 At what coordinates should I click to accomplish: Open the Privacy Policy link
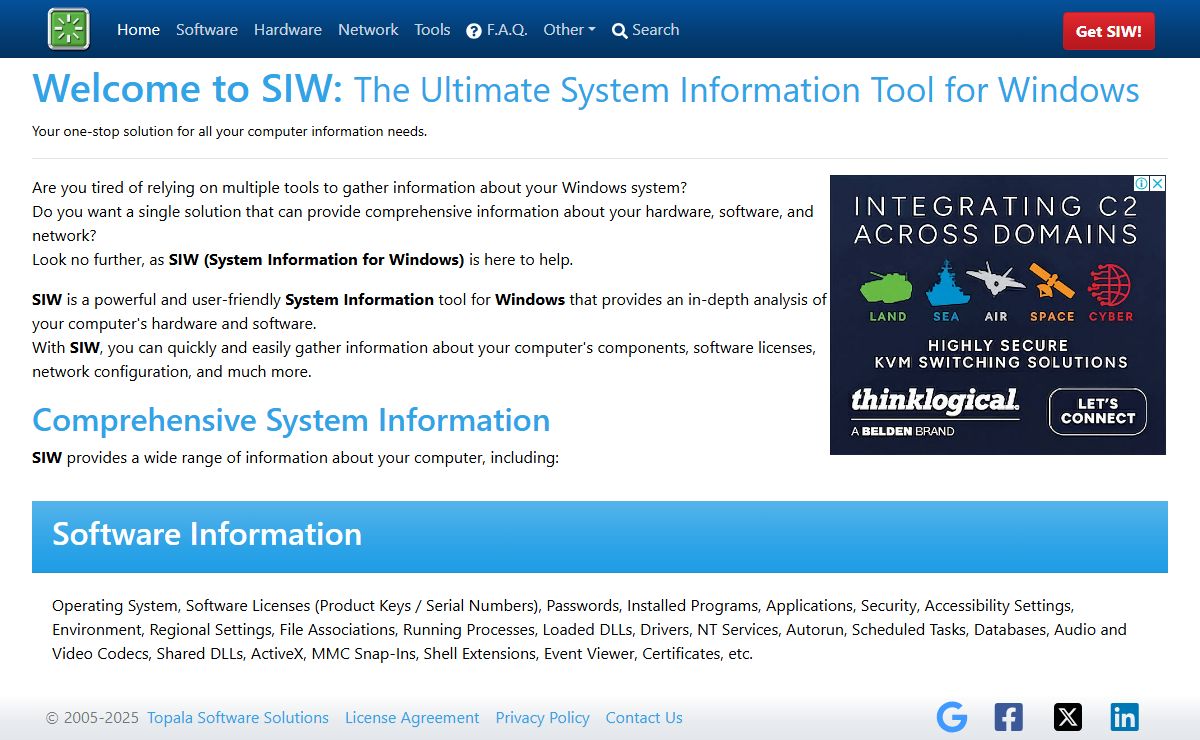point(543,718)
